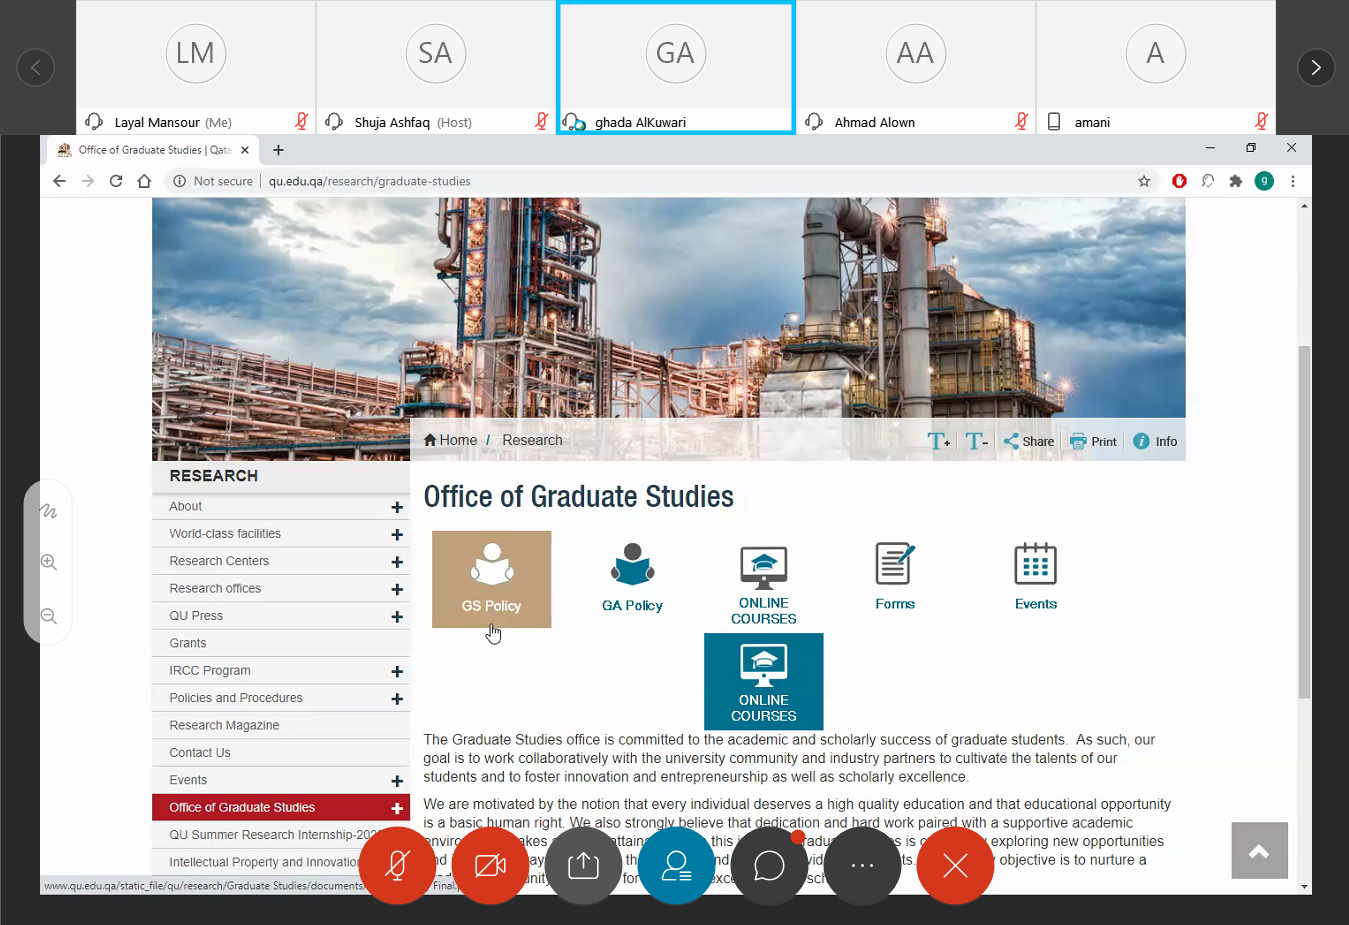This screenshot has height=925, width=1349.
Task: Open more options ellipsis in meeting toolbar
Action: (862, 866)
